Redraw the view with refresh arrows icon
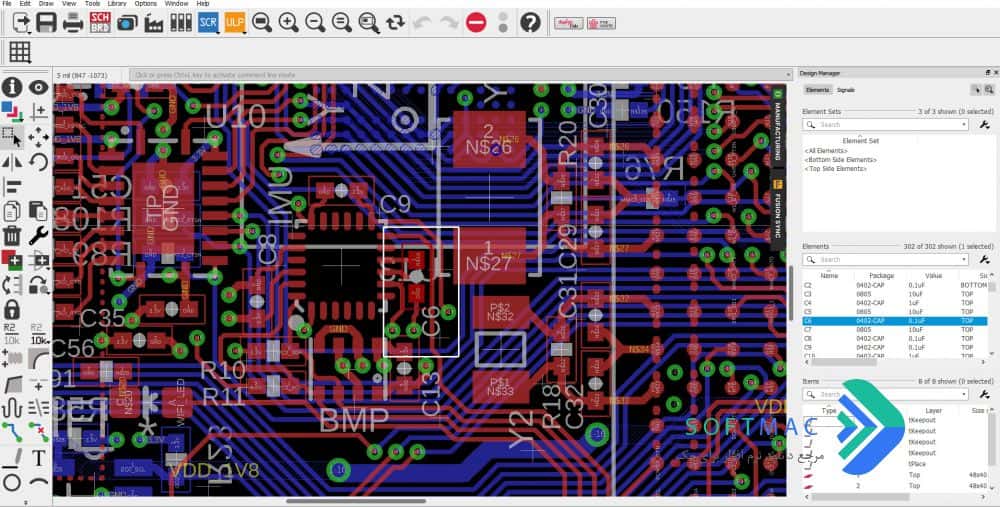 [395, 23]
